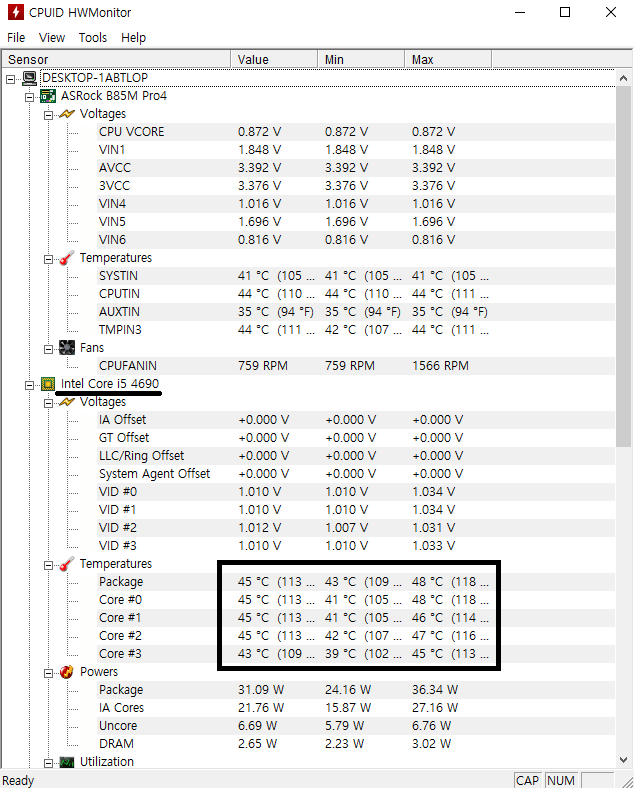Collapse the motherboard Voltages group

point(48,115)
